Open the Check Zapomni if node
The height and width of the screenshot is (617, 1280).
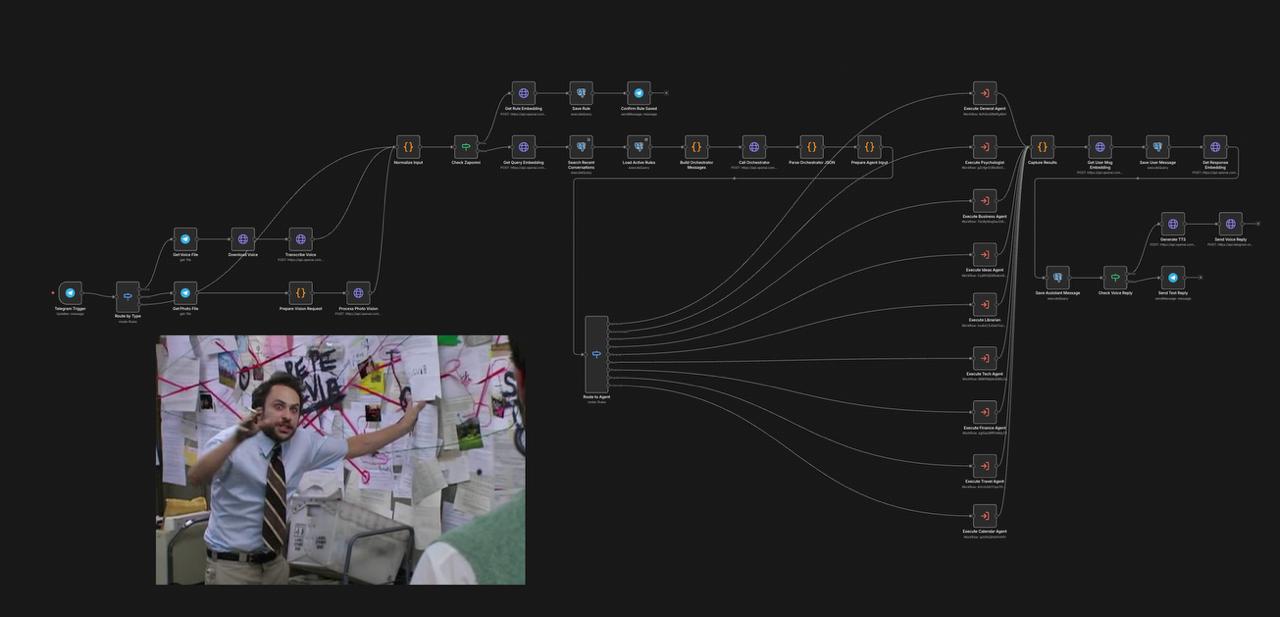(465, 147)
